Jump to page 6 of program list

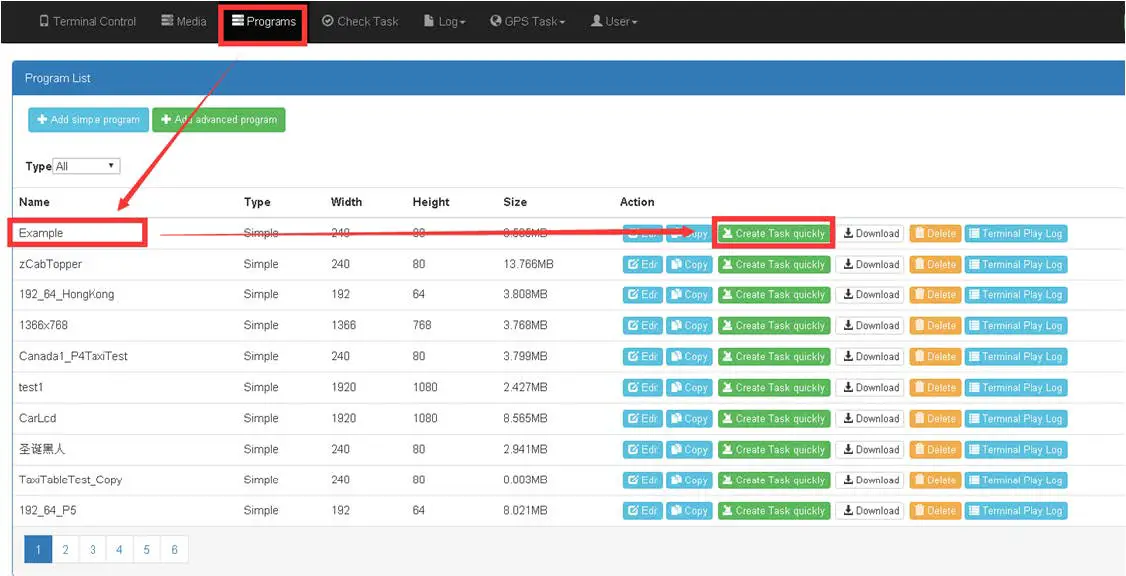[174, 550]
